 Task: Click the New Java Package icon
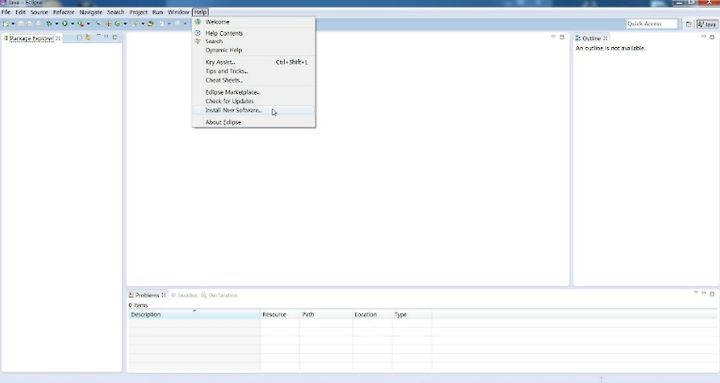coord(109,23)
